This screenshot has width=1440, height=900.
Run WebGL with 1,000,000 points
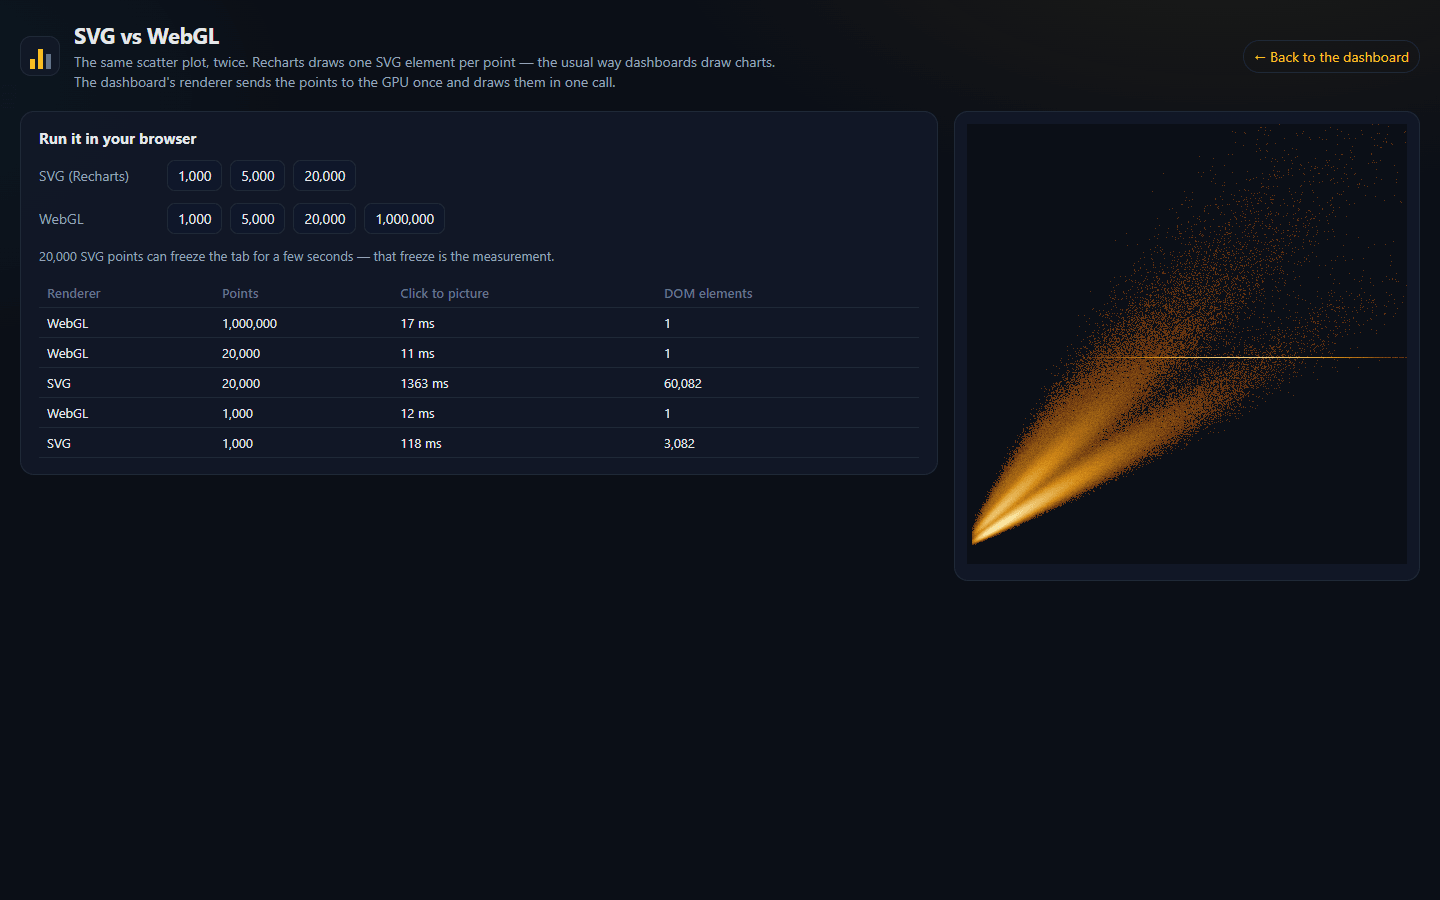pyautogui.click(x=404, y=219)
